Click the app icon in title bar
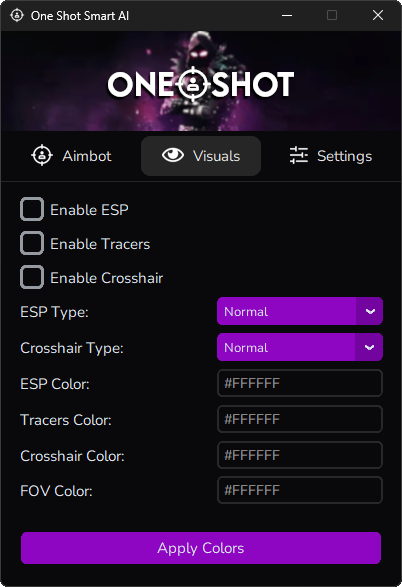The image size is (402, 587). point(17,15)
